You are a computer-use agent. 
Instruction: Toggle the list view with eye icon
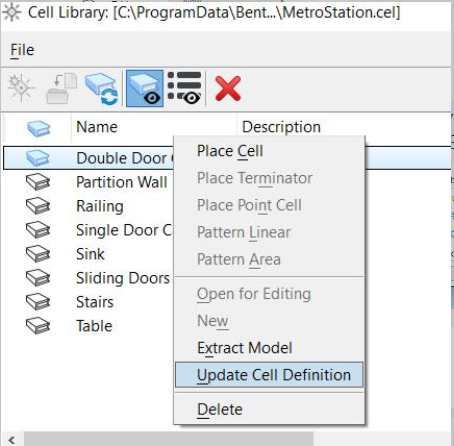(x=184, y=88)
